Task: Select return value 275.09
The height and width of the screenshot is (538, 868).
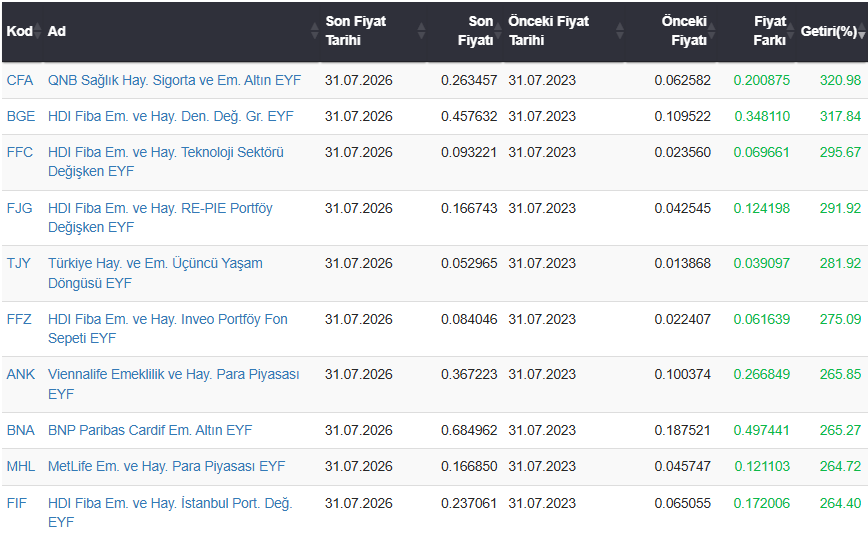Action: point(840,319)
